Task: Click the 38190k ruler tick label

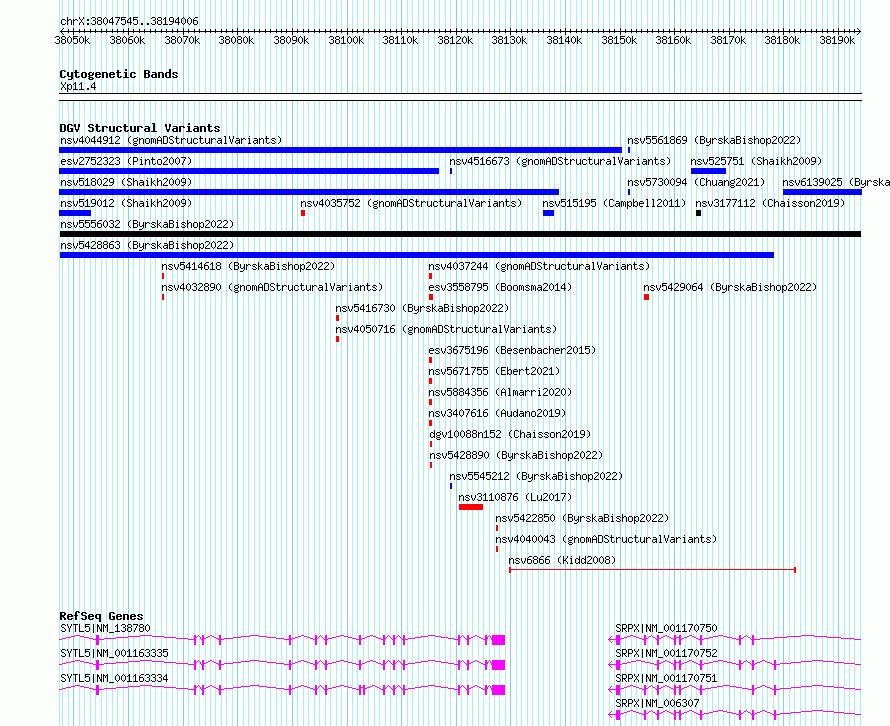Action: click(x=837, y=41)
